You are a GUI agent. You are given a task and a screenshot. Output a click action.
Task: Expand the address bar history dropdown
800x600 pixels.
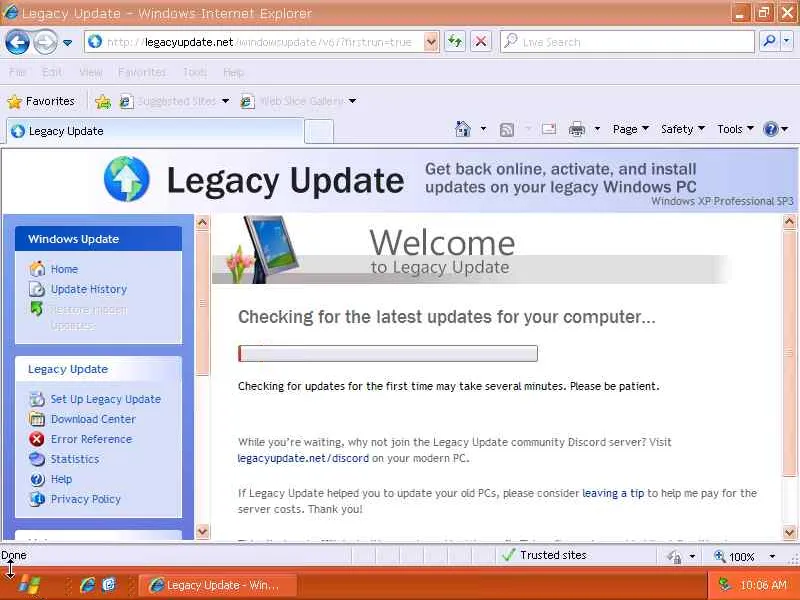(x=431, y=42)
